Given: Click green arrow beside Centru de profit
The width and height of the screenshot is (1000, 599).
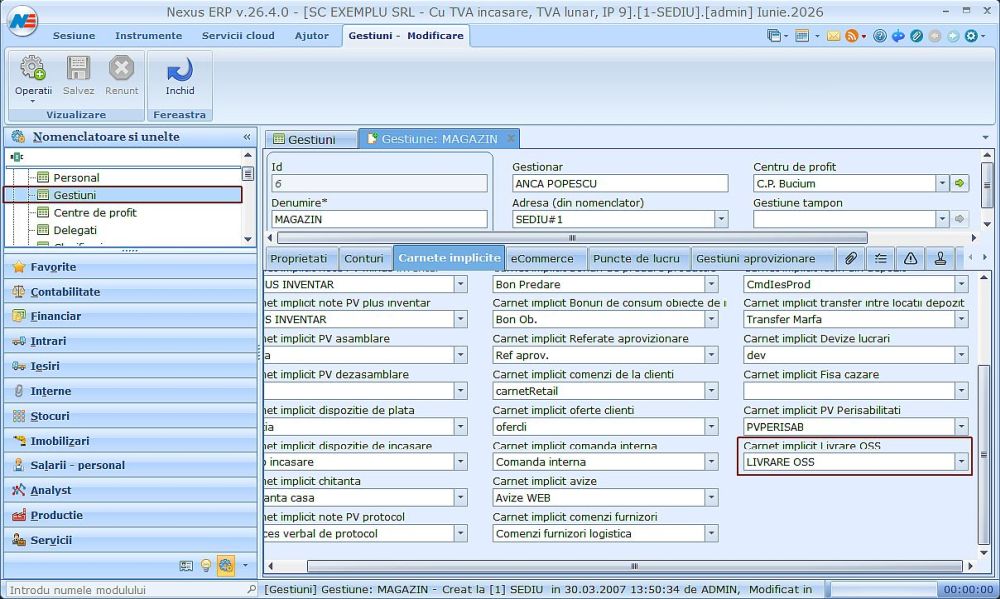Looking at the screenshot, I should [959, 183].
